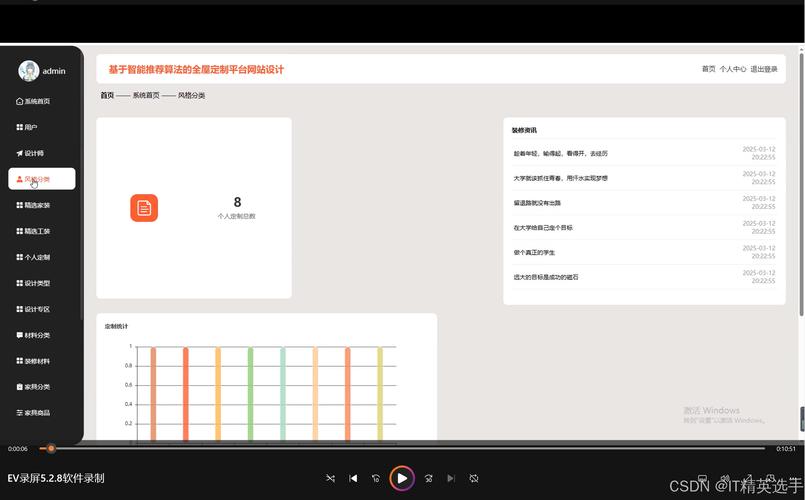Viewport: 805px width, 500px height.
Task: Click the total duration 0:10:51 label
Action: point(785,449)
